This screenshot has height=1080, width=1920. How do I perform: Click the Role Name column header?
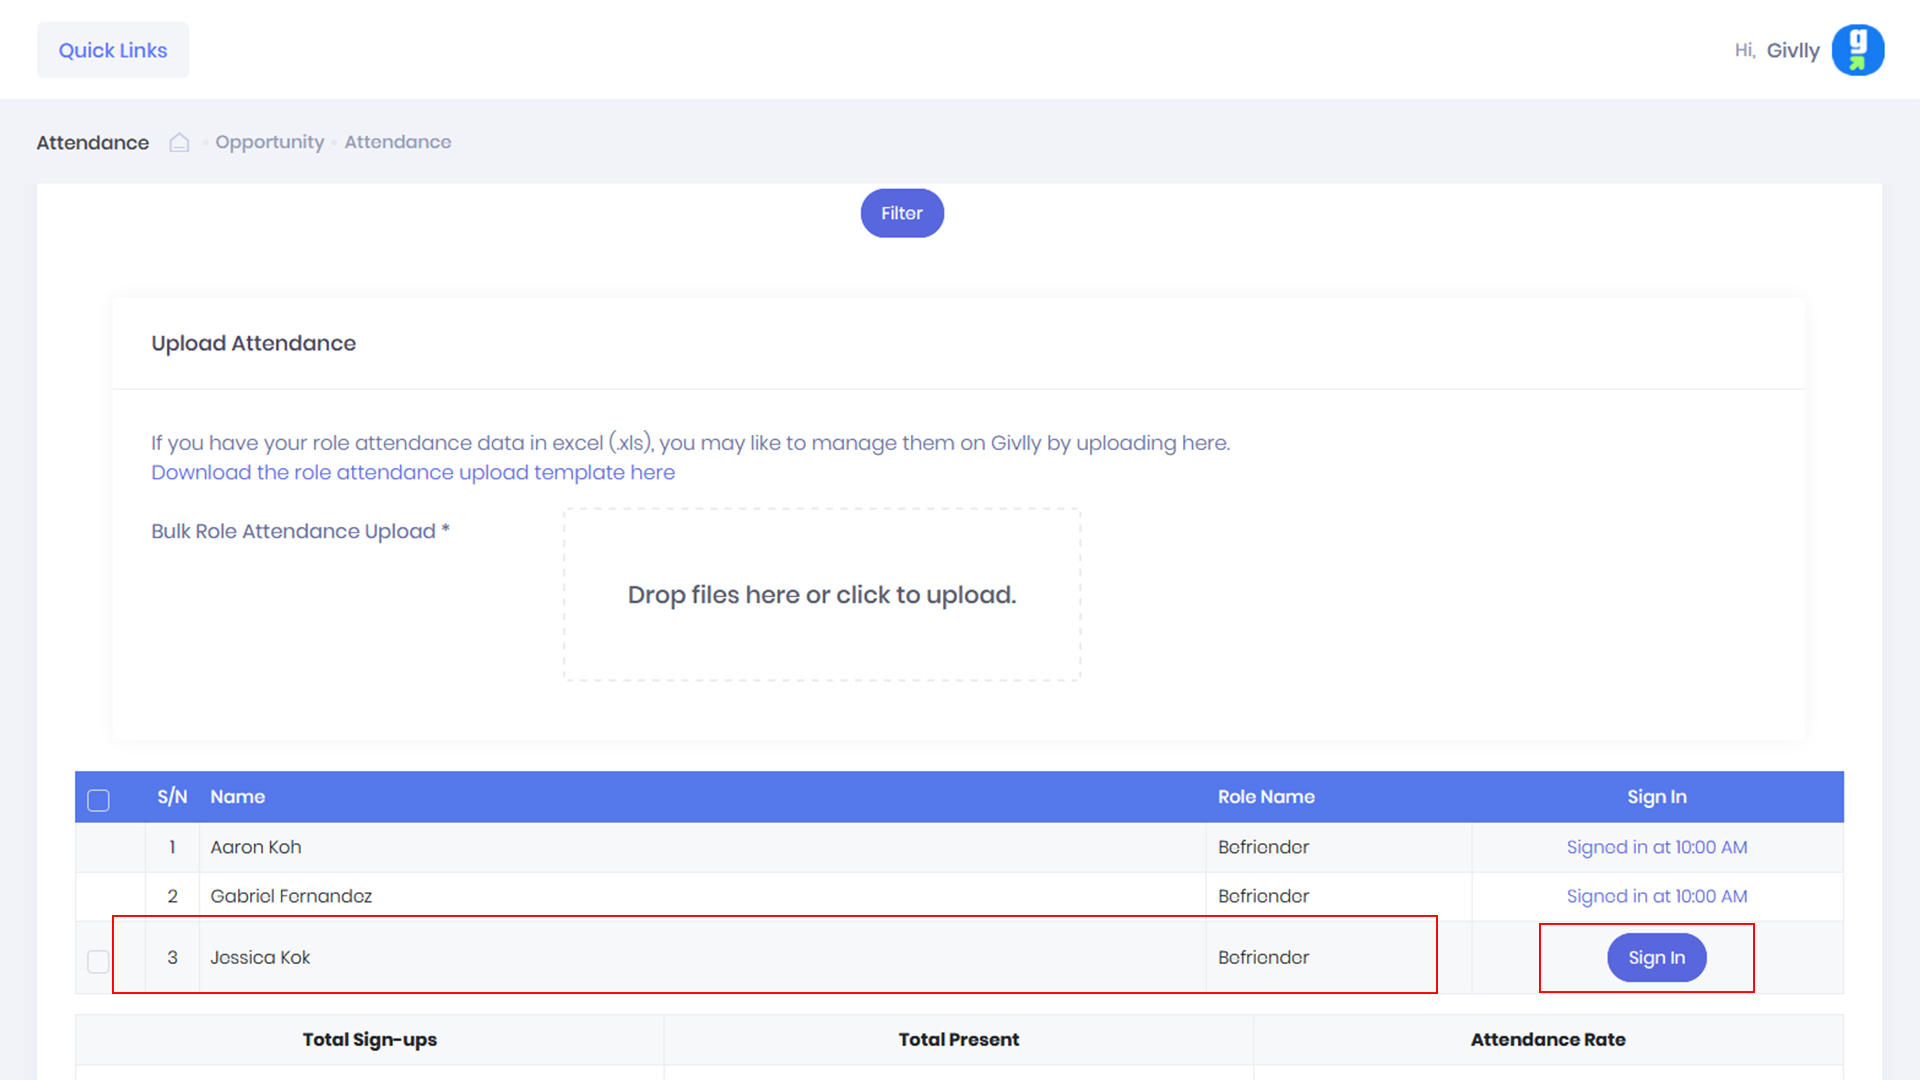coord(1265,797)
